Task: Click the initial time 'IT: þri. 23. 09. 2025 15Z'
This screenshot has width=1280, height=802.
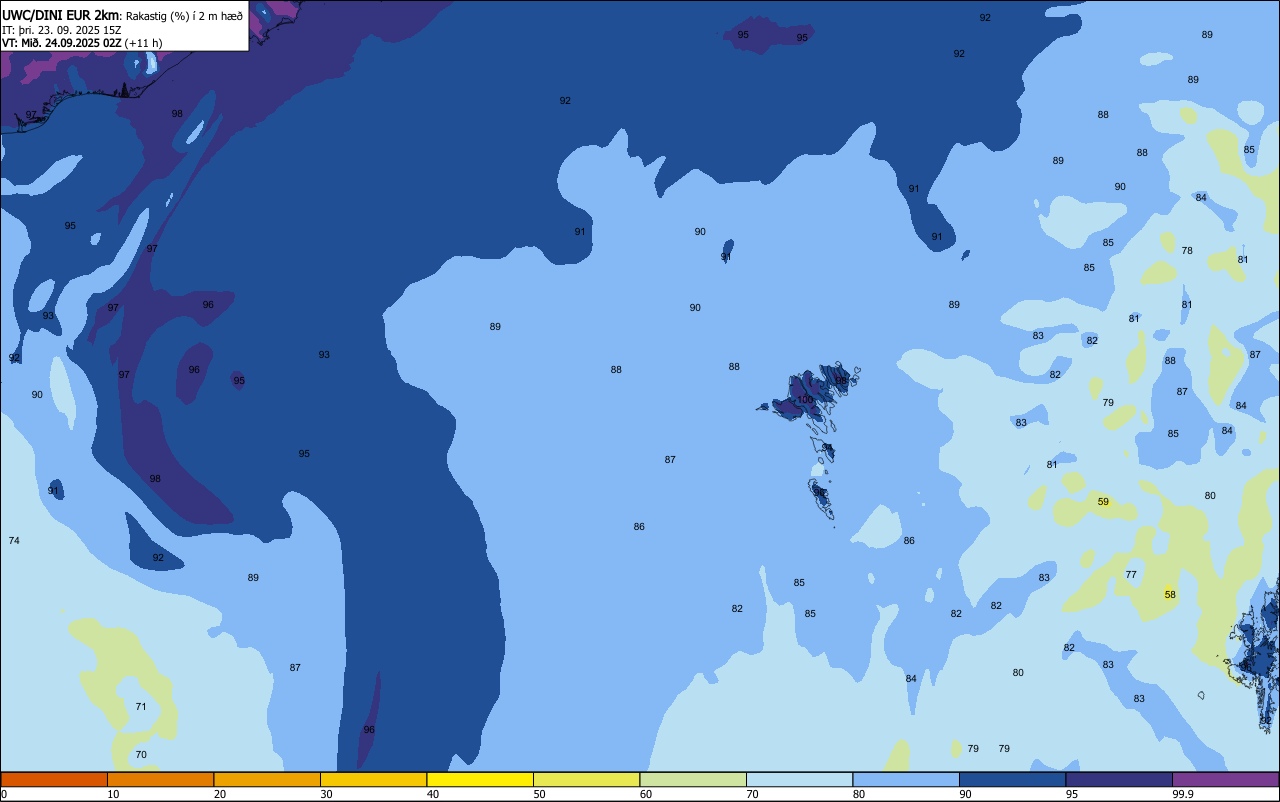Action: (62, 30)
